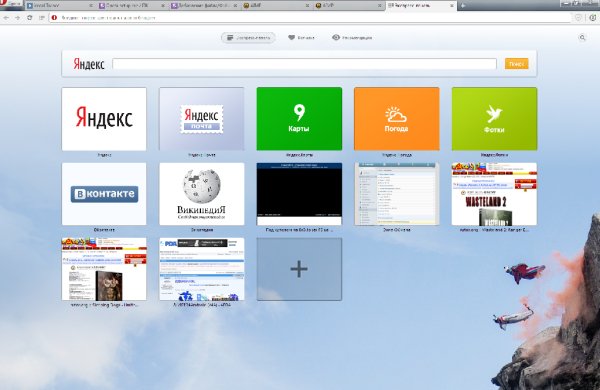600x390 pixels.
Task: Click the Яндекс logo in the search bar
Action: [89, 64]
